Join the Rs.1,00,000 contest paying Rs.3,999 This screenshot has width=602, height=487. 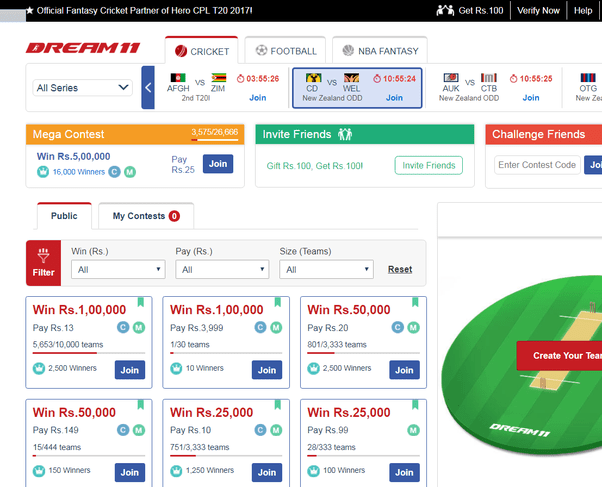pos(267,370)
